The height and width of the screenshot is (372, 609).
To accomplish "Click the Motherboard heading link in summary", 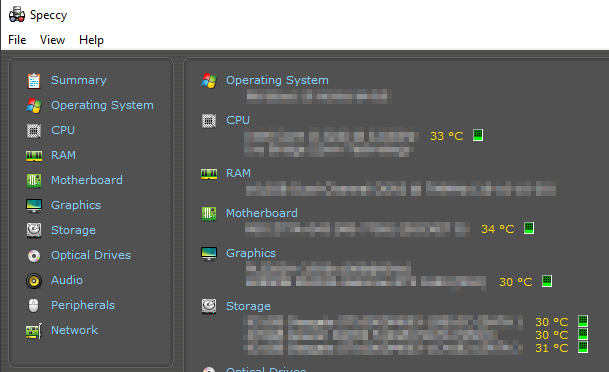I will [x=262, y=213].
